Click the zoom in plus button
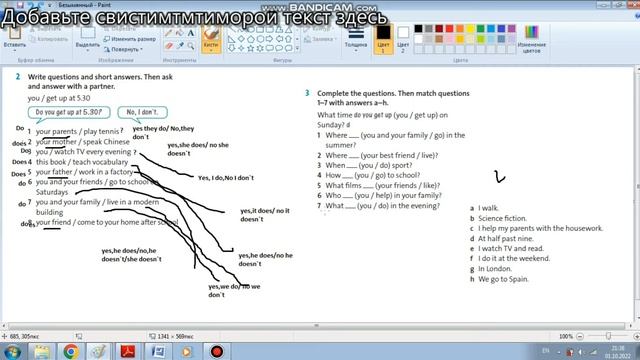Image resolution: width=640 pixels, height=360 pixels. click(636, 336)
